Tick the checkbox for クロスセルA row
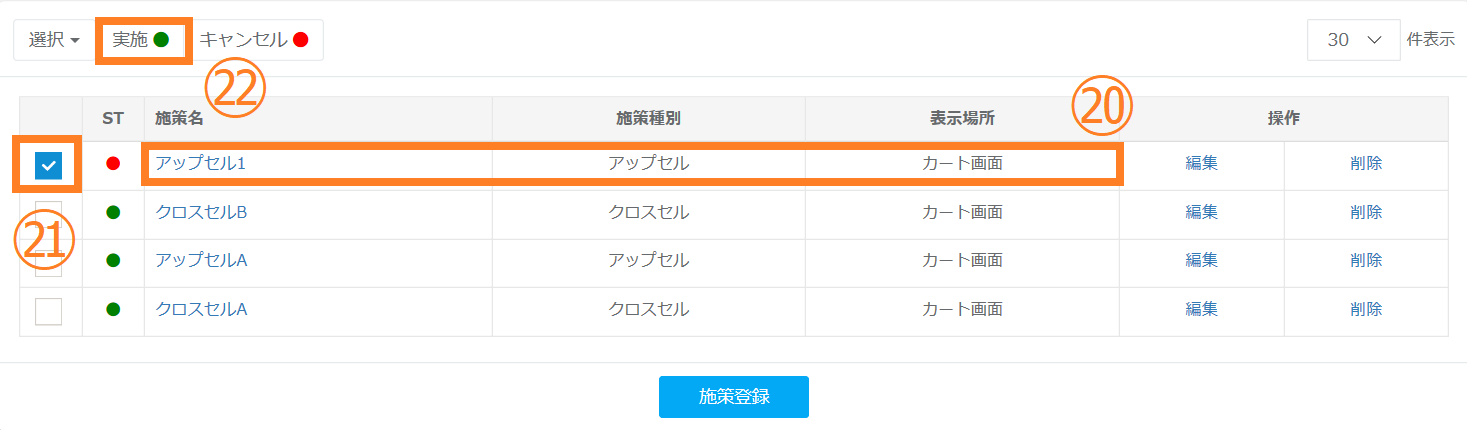Screen dimensions: 1467x430 click(48, 311)
